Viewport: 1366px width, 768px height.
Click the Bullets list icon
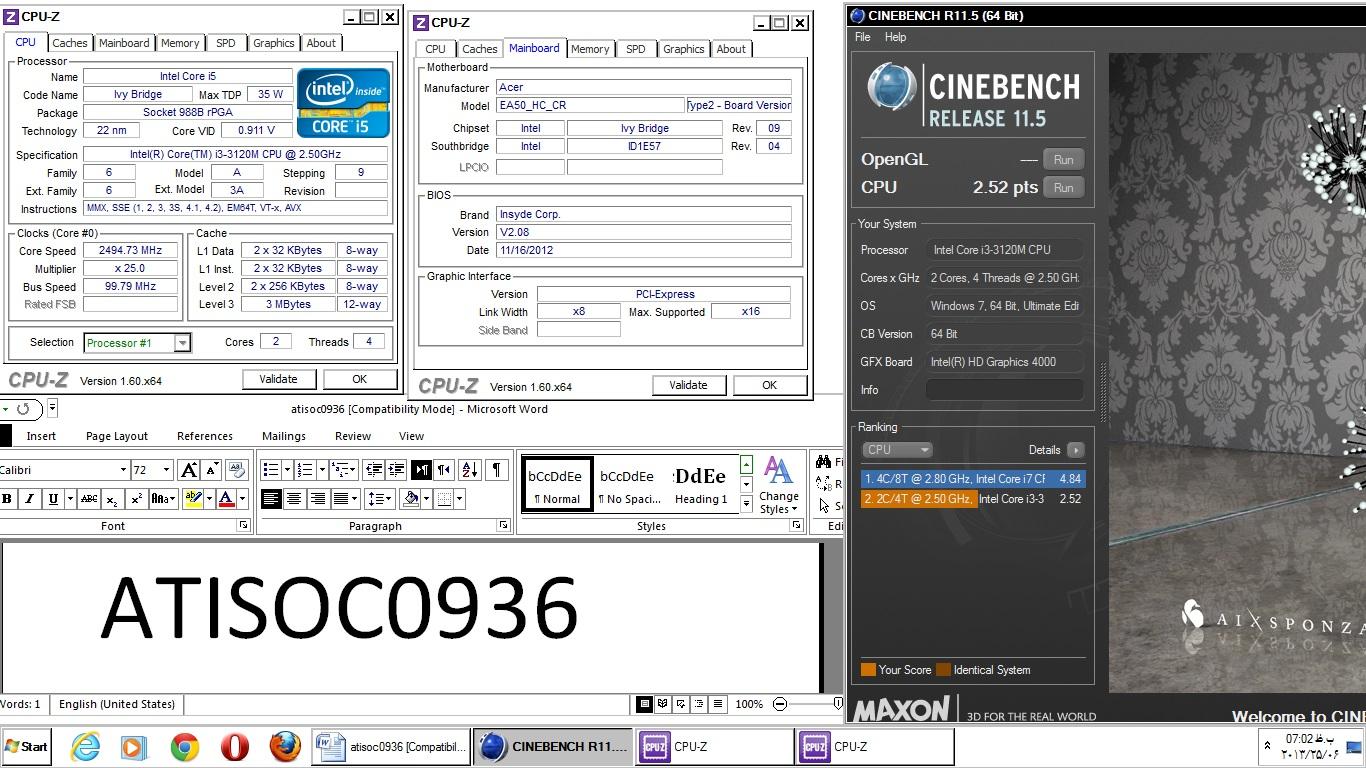[270, 469]
